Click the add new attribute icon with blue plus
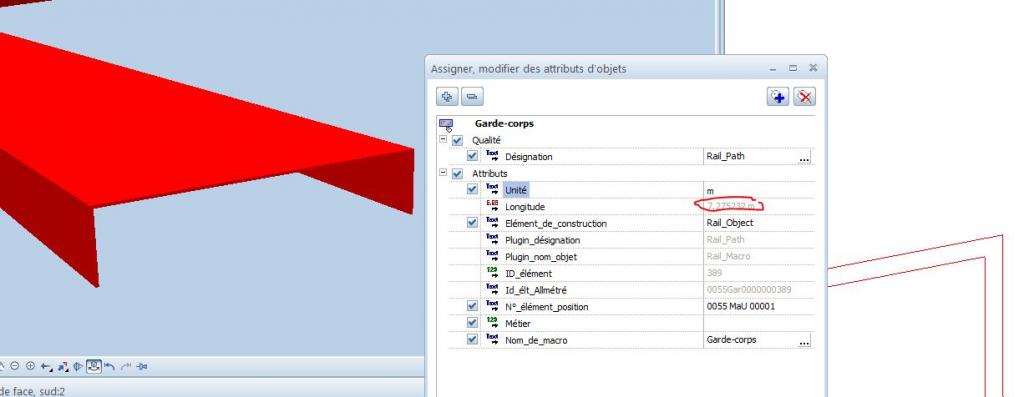 coord(778,97)
